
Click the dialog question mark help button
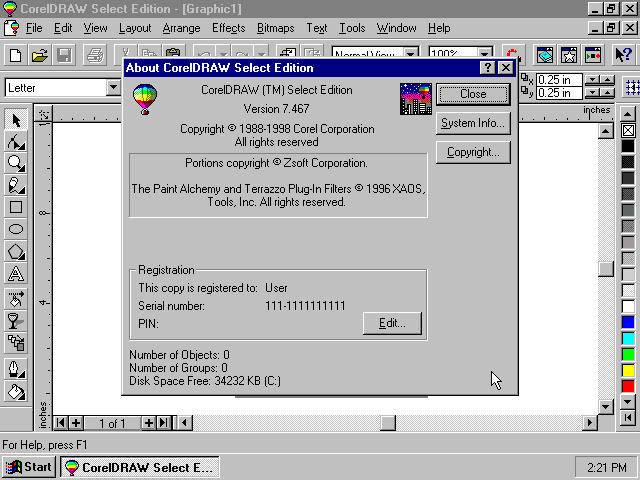coord(488,67)
